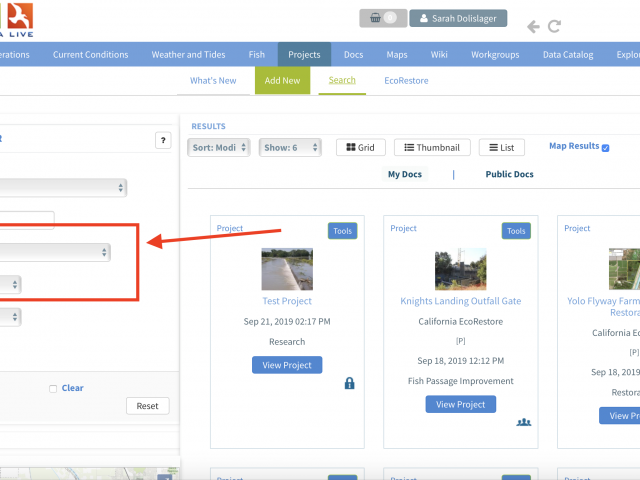Screen dimensions: 640x480
Task: Click the Test Project thumbnail image
Action: coord(287,269)
